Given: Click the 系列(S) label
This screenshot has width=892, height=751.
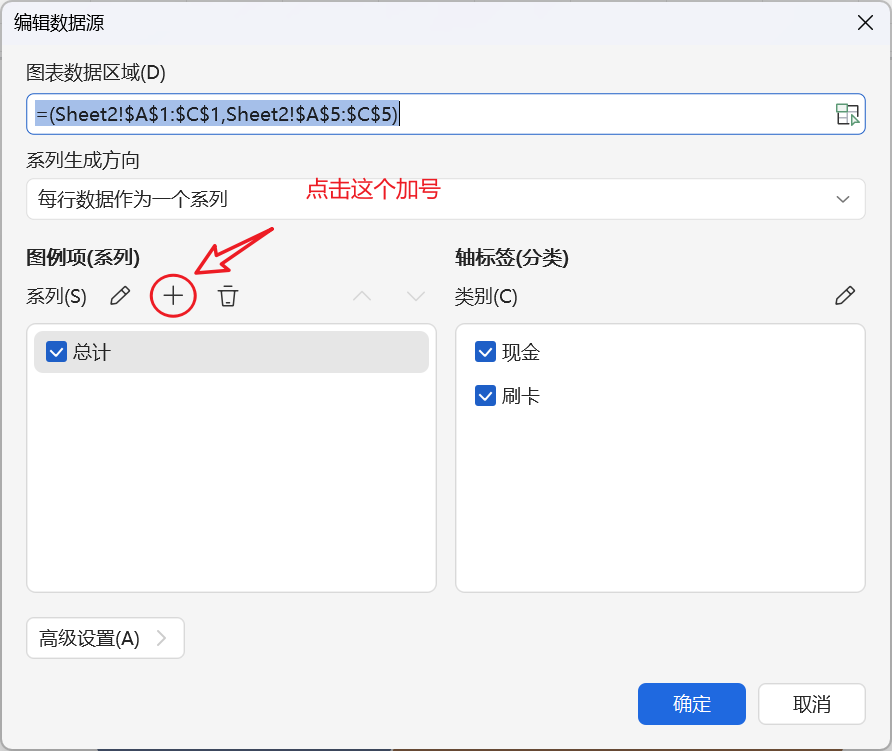Looking at the screenshot, I should pos(56,296).
